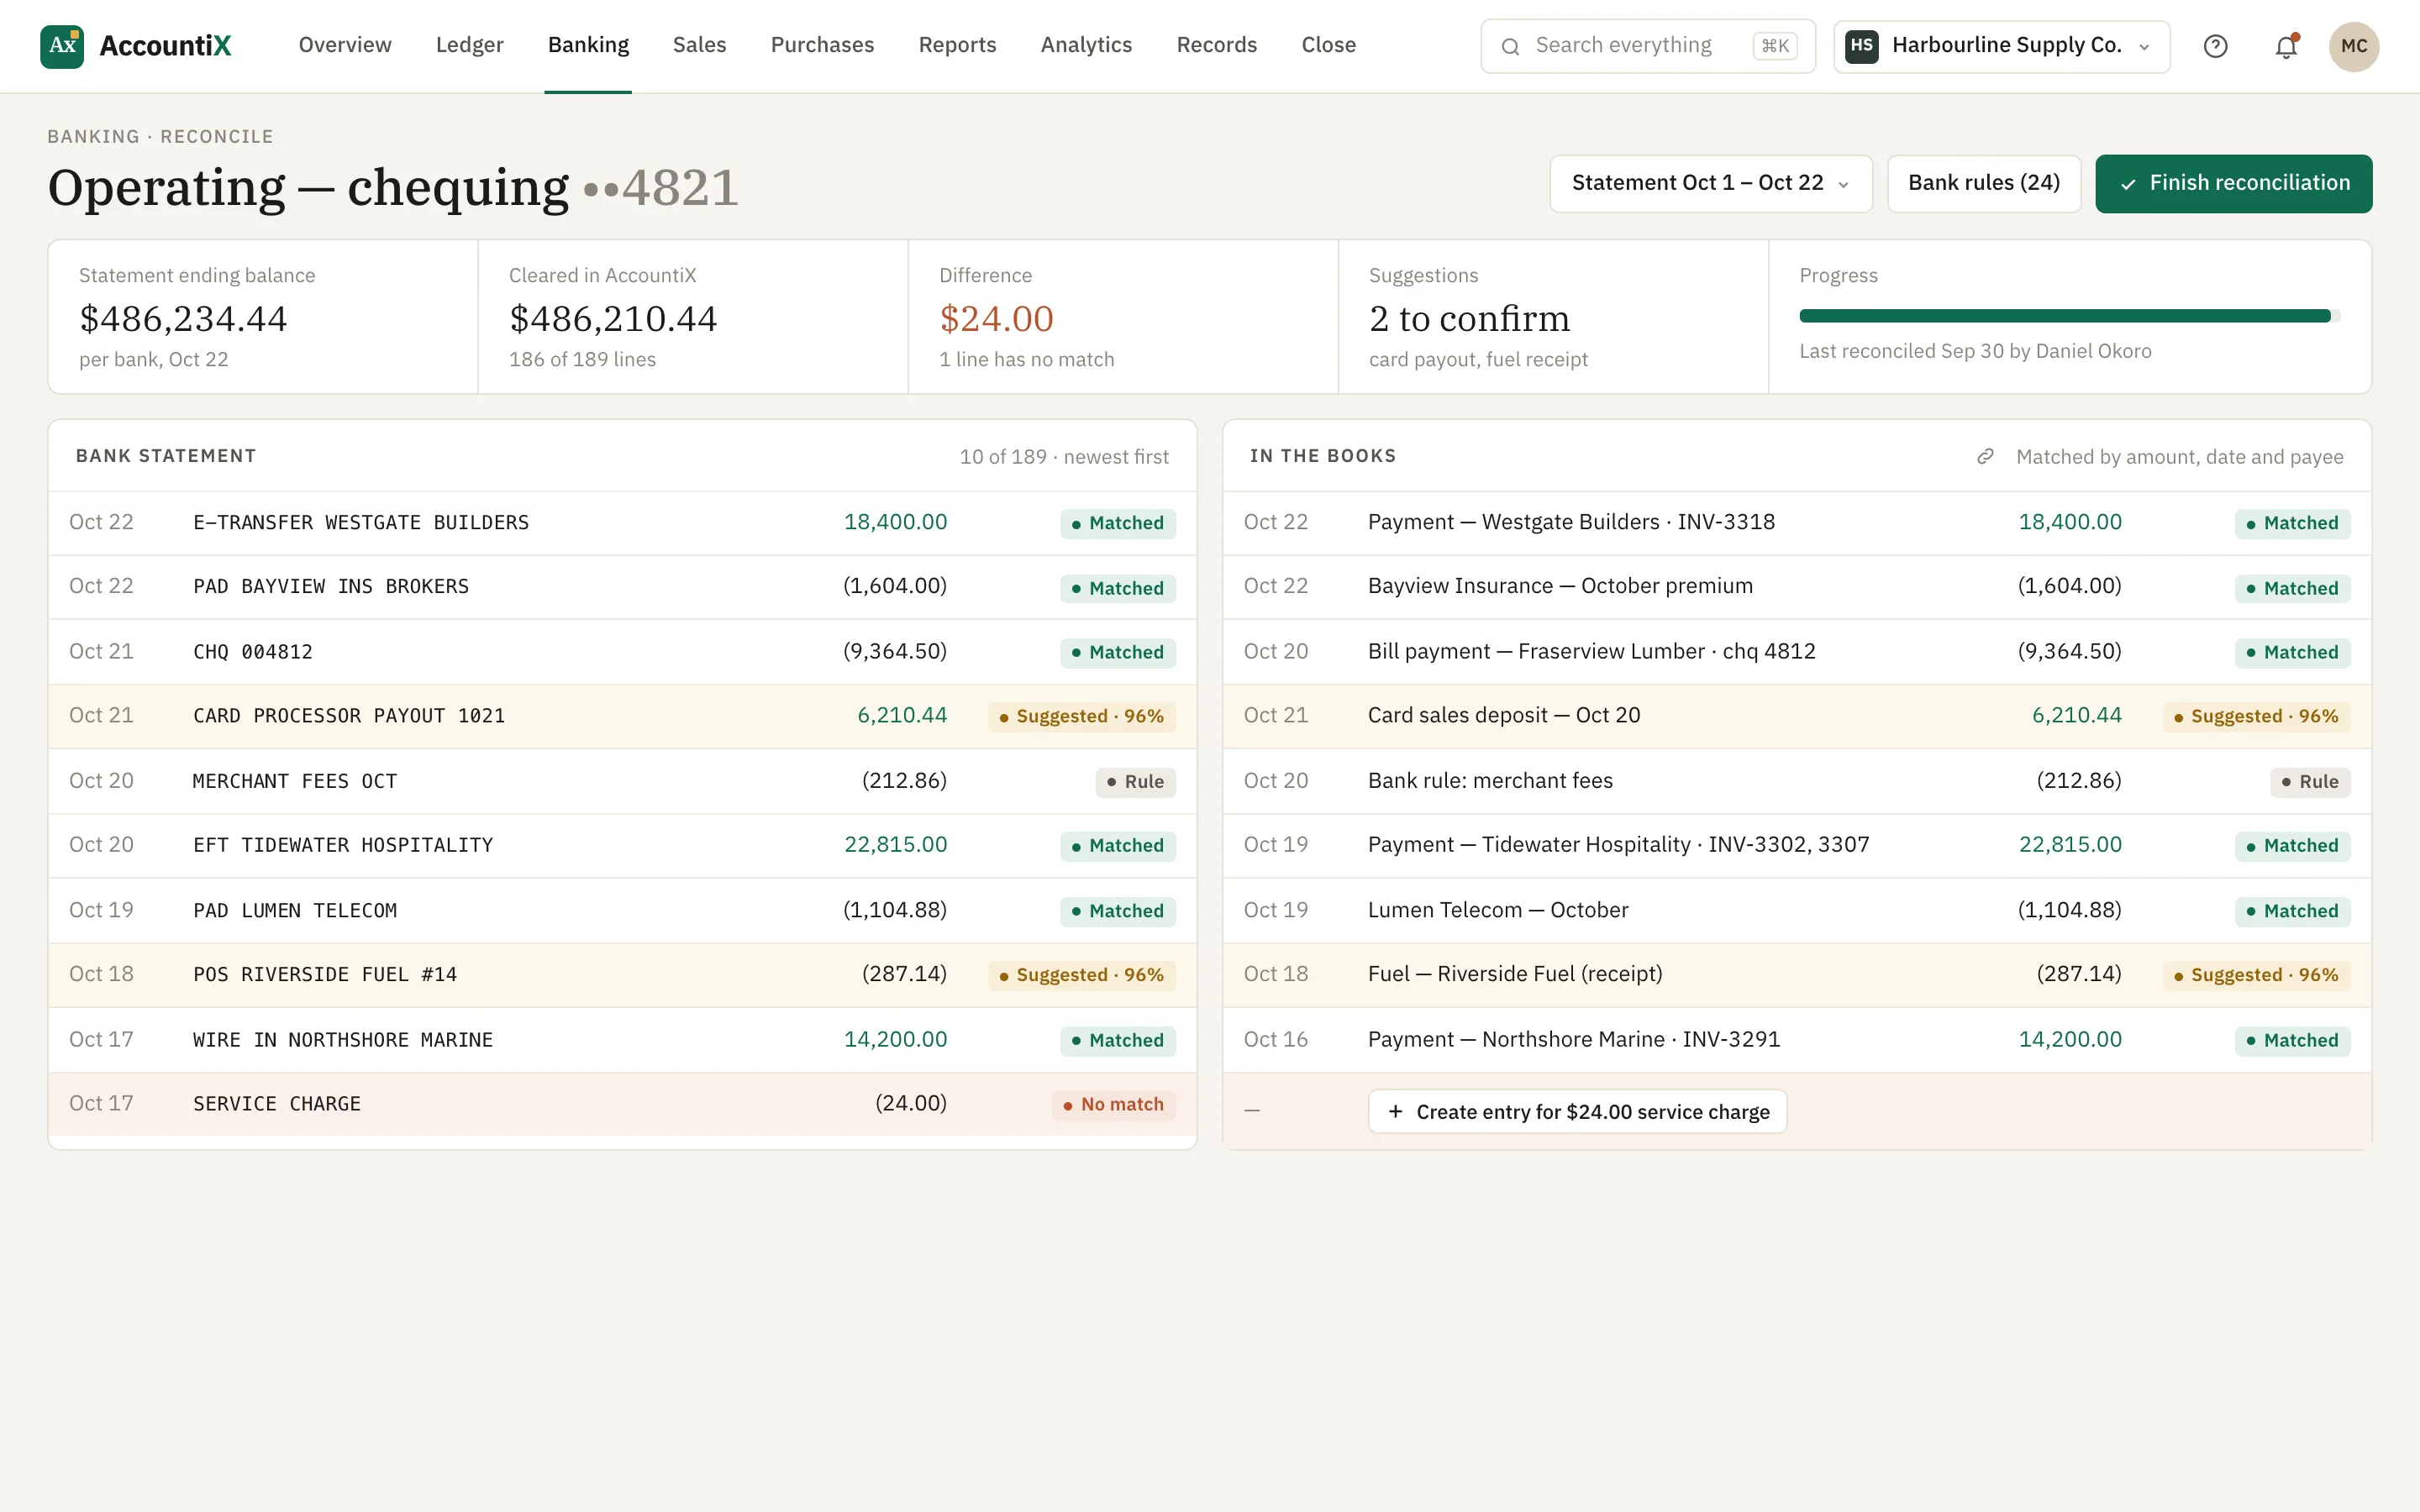Select the E-TRANSFER WESTGATE BUILDERS row
2420x1512 pixels.
pos(622,523)
